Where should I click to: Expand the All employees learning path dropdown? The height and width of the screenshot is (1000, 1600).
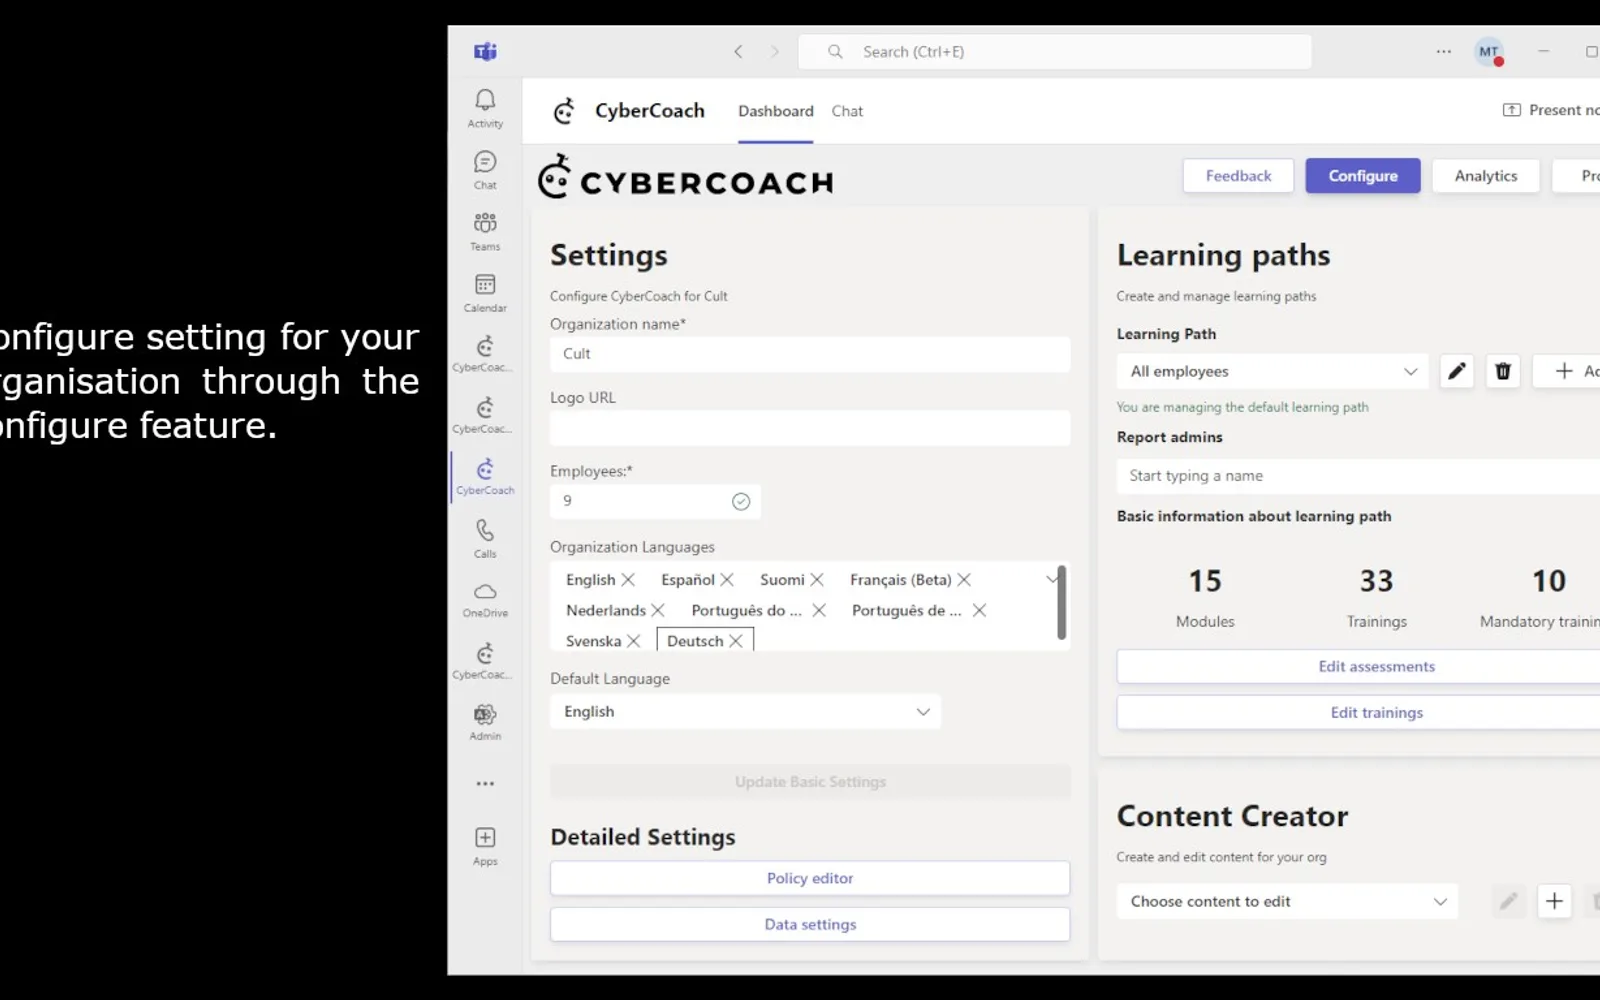tap(1273, 371)
